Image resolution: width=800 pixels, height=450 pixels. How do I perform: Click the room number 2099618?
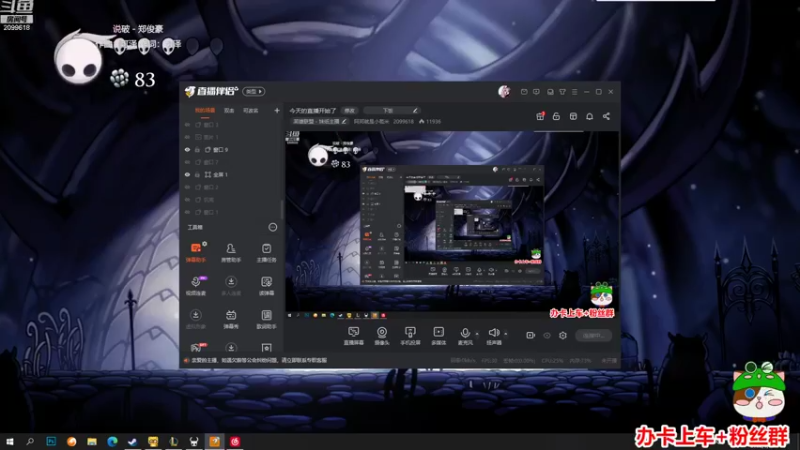[403, 121]
